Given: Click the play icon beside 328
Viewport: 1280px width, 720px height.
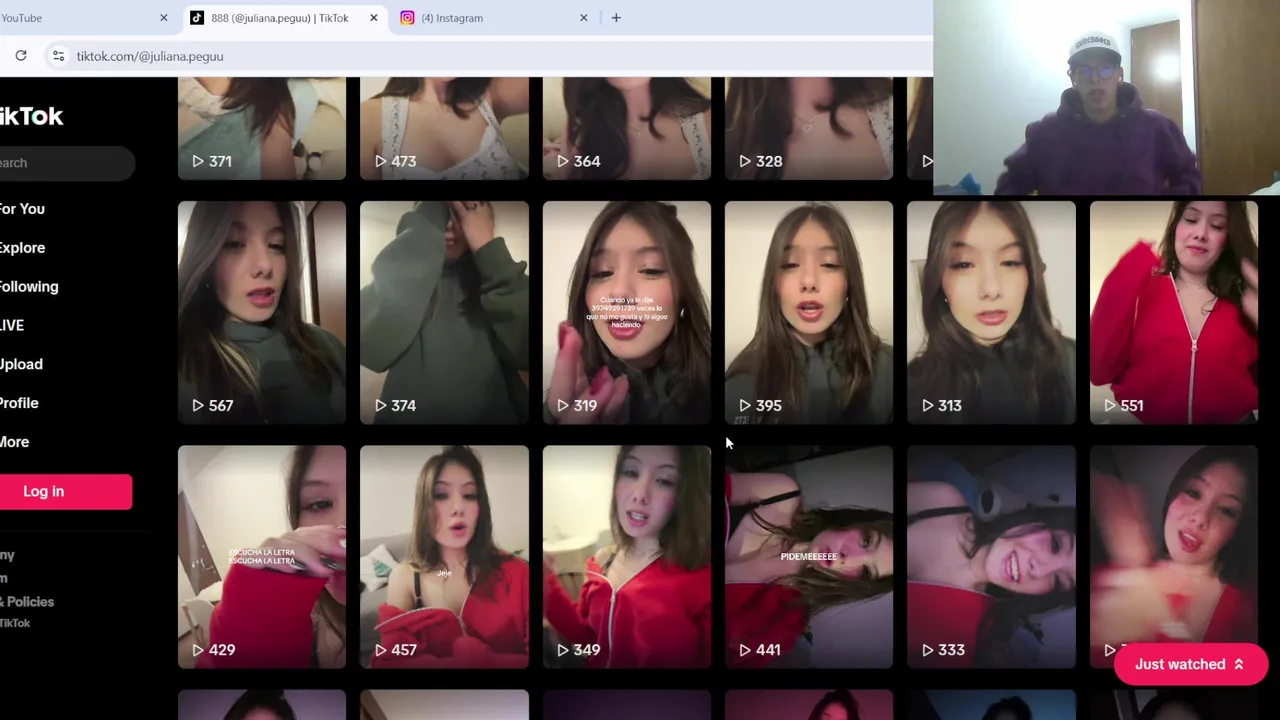Looking at the screenshot, I should click(x=745, y=161).
